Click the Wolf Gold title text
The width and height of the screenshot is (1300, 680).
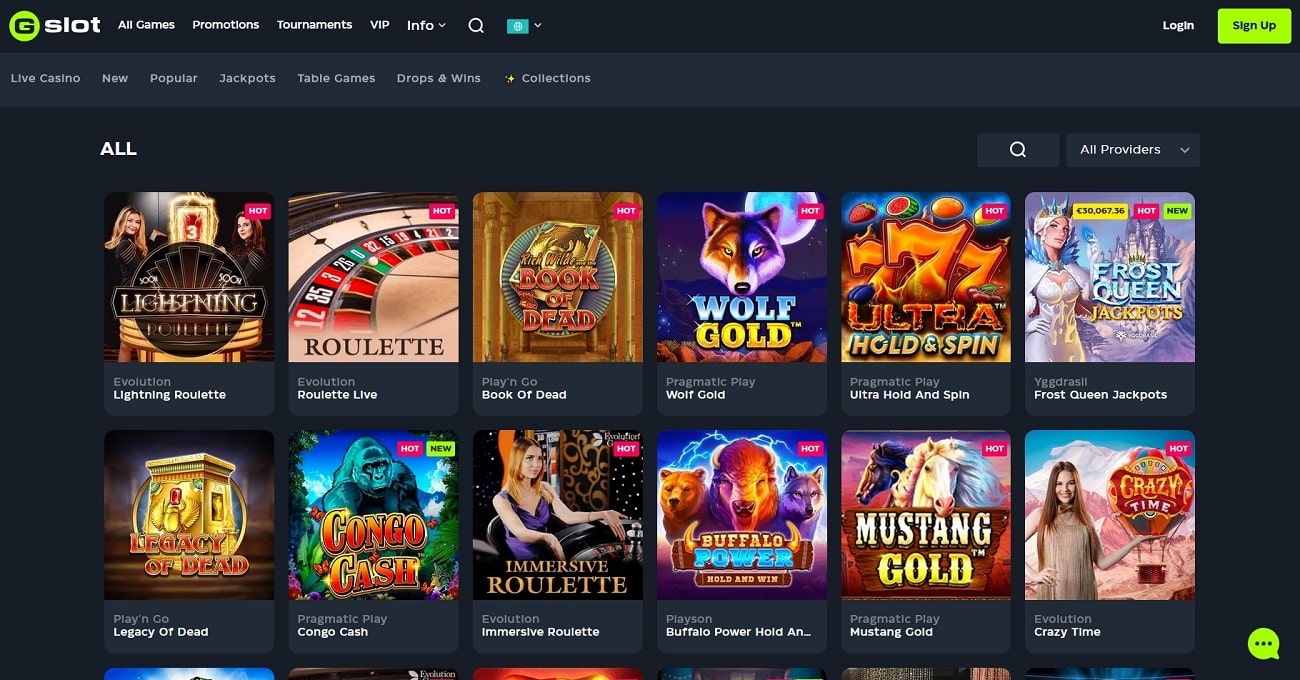click(x=696, y=395)
